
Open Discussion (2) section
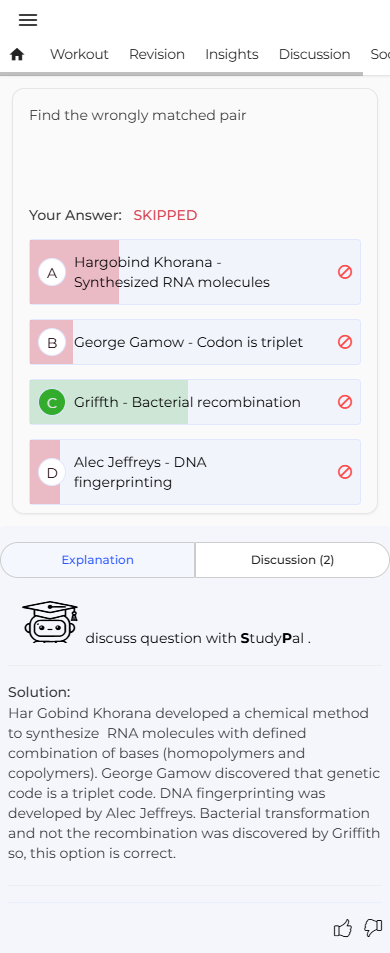(292, 560)
